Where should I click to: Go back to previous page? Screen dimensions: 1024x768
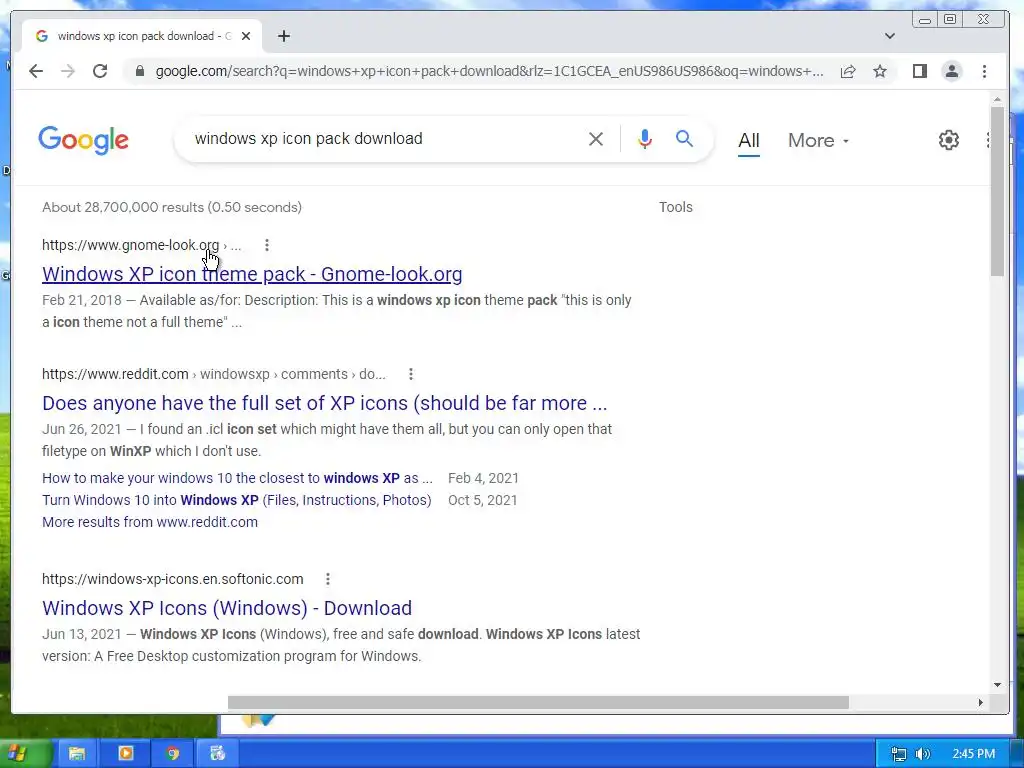point(36,71)
